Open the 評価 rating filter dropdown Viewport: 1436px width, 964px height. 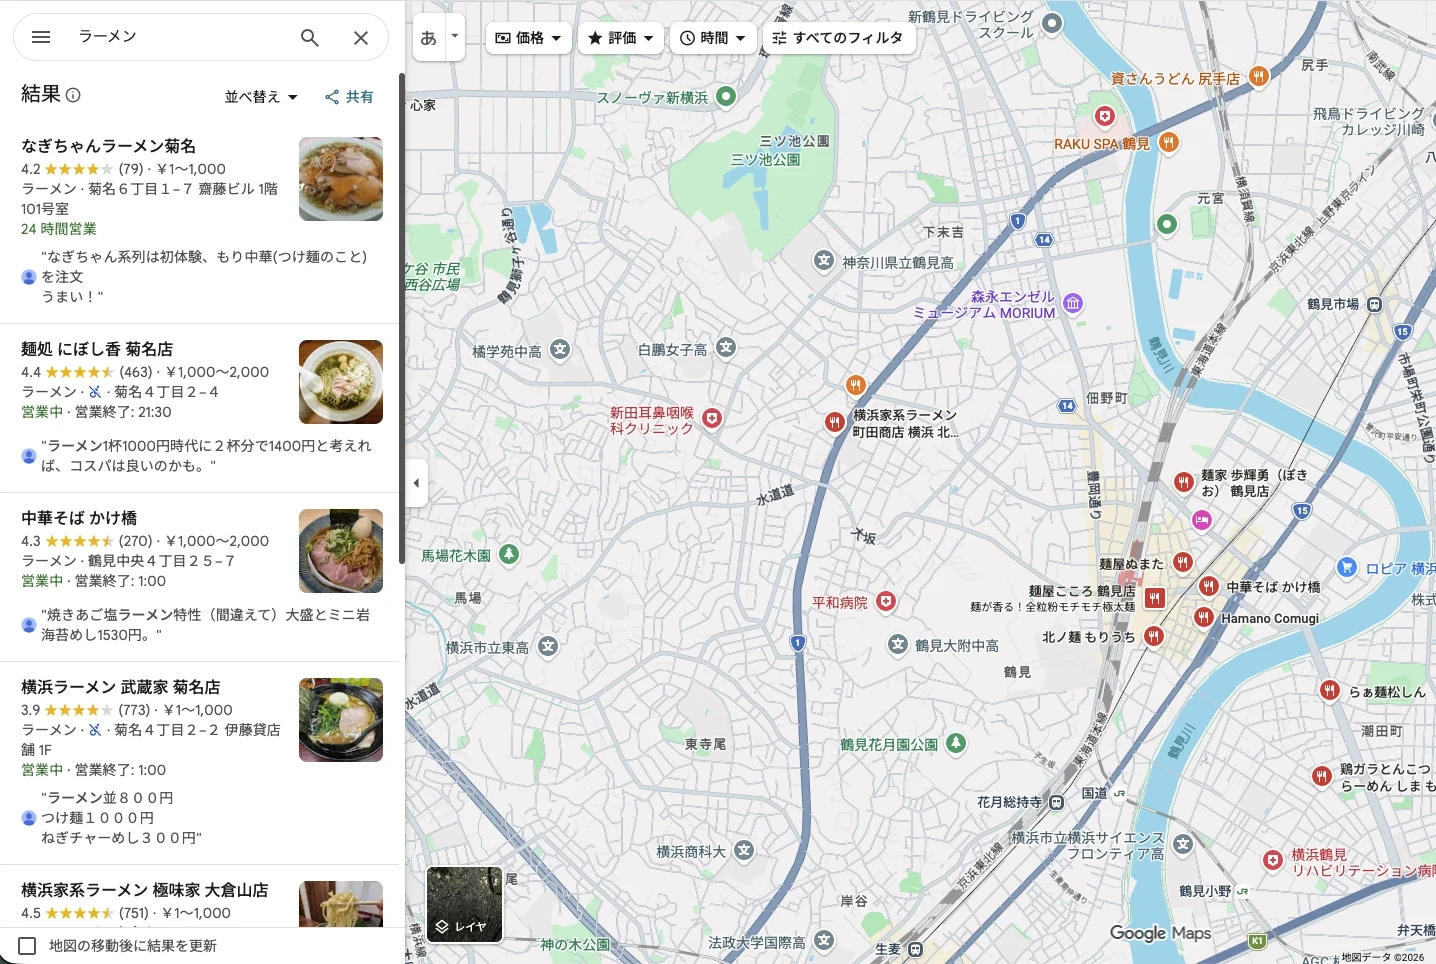[620, 38]
